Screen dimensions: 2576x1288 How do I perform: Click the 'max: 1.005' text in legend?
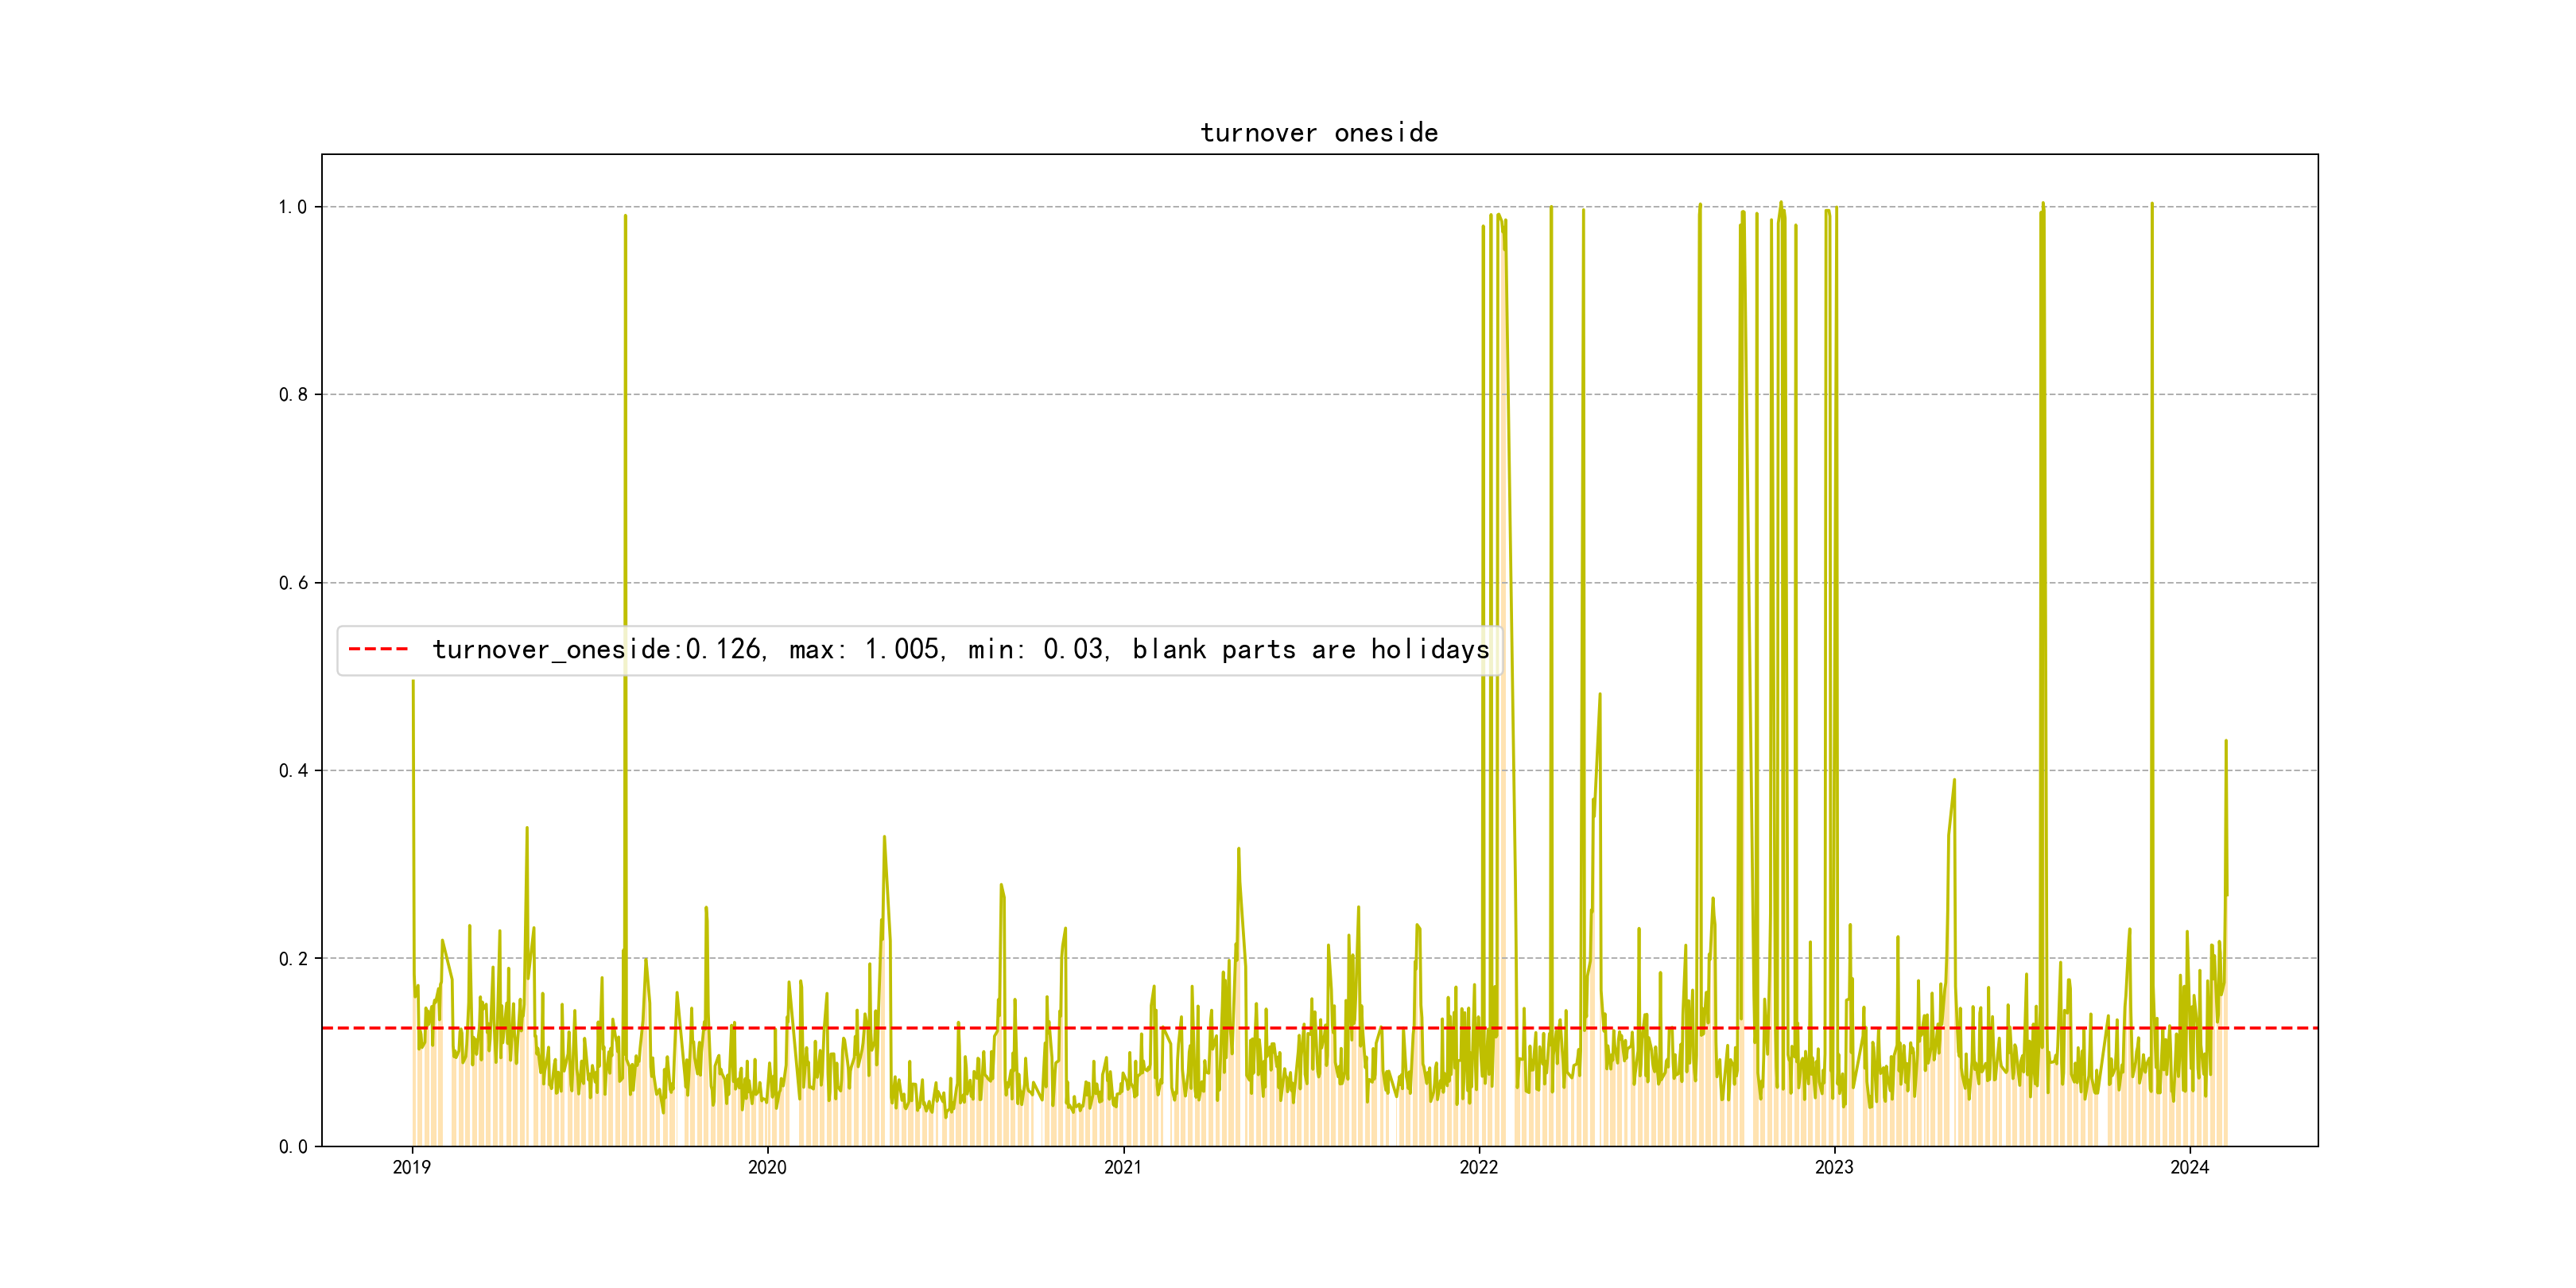coord(866,650)
